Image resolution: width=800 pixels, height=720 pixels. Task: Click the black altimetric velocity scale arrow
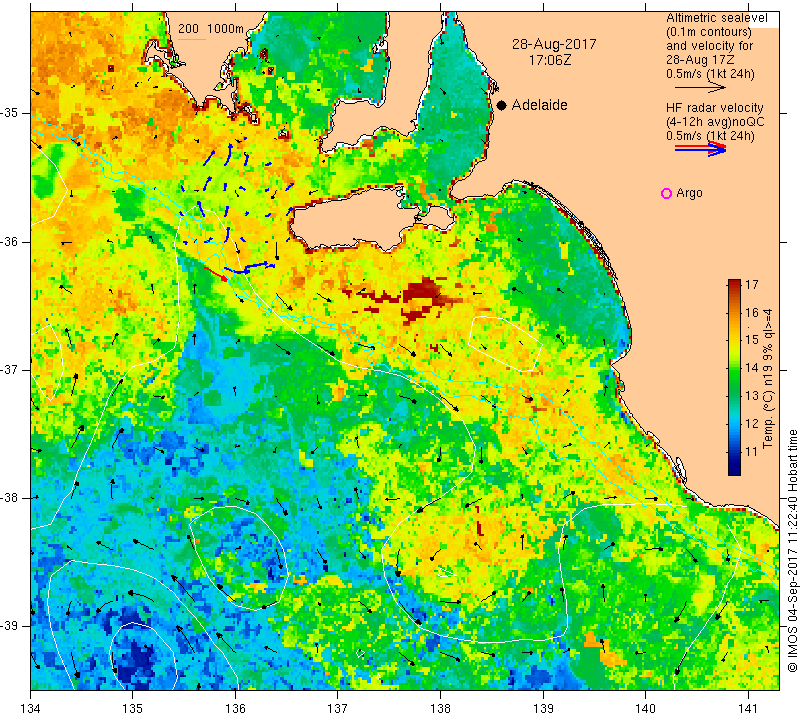click(699, 87)
